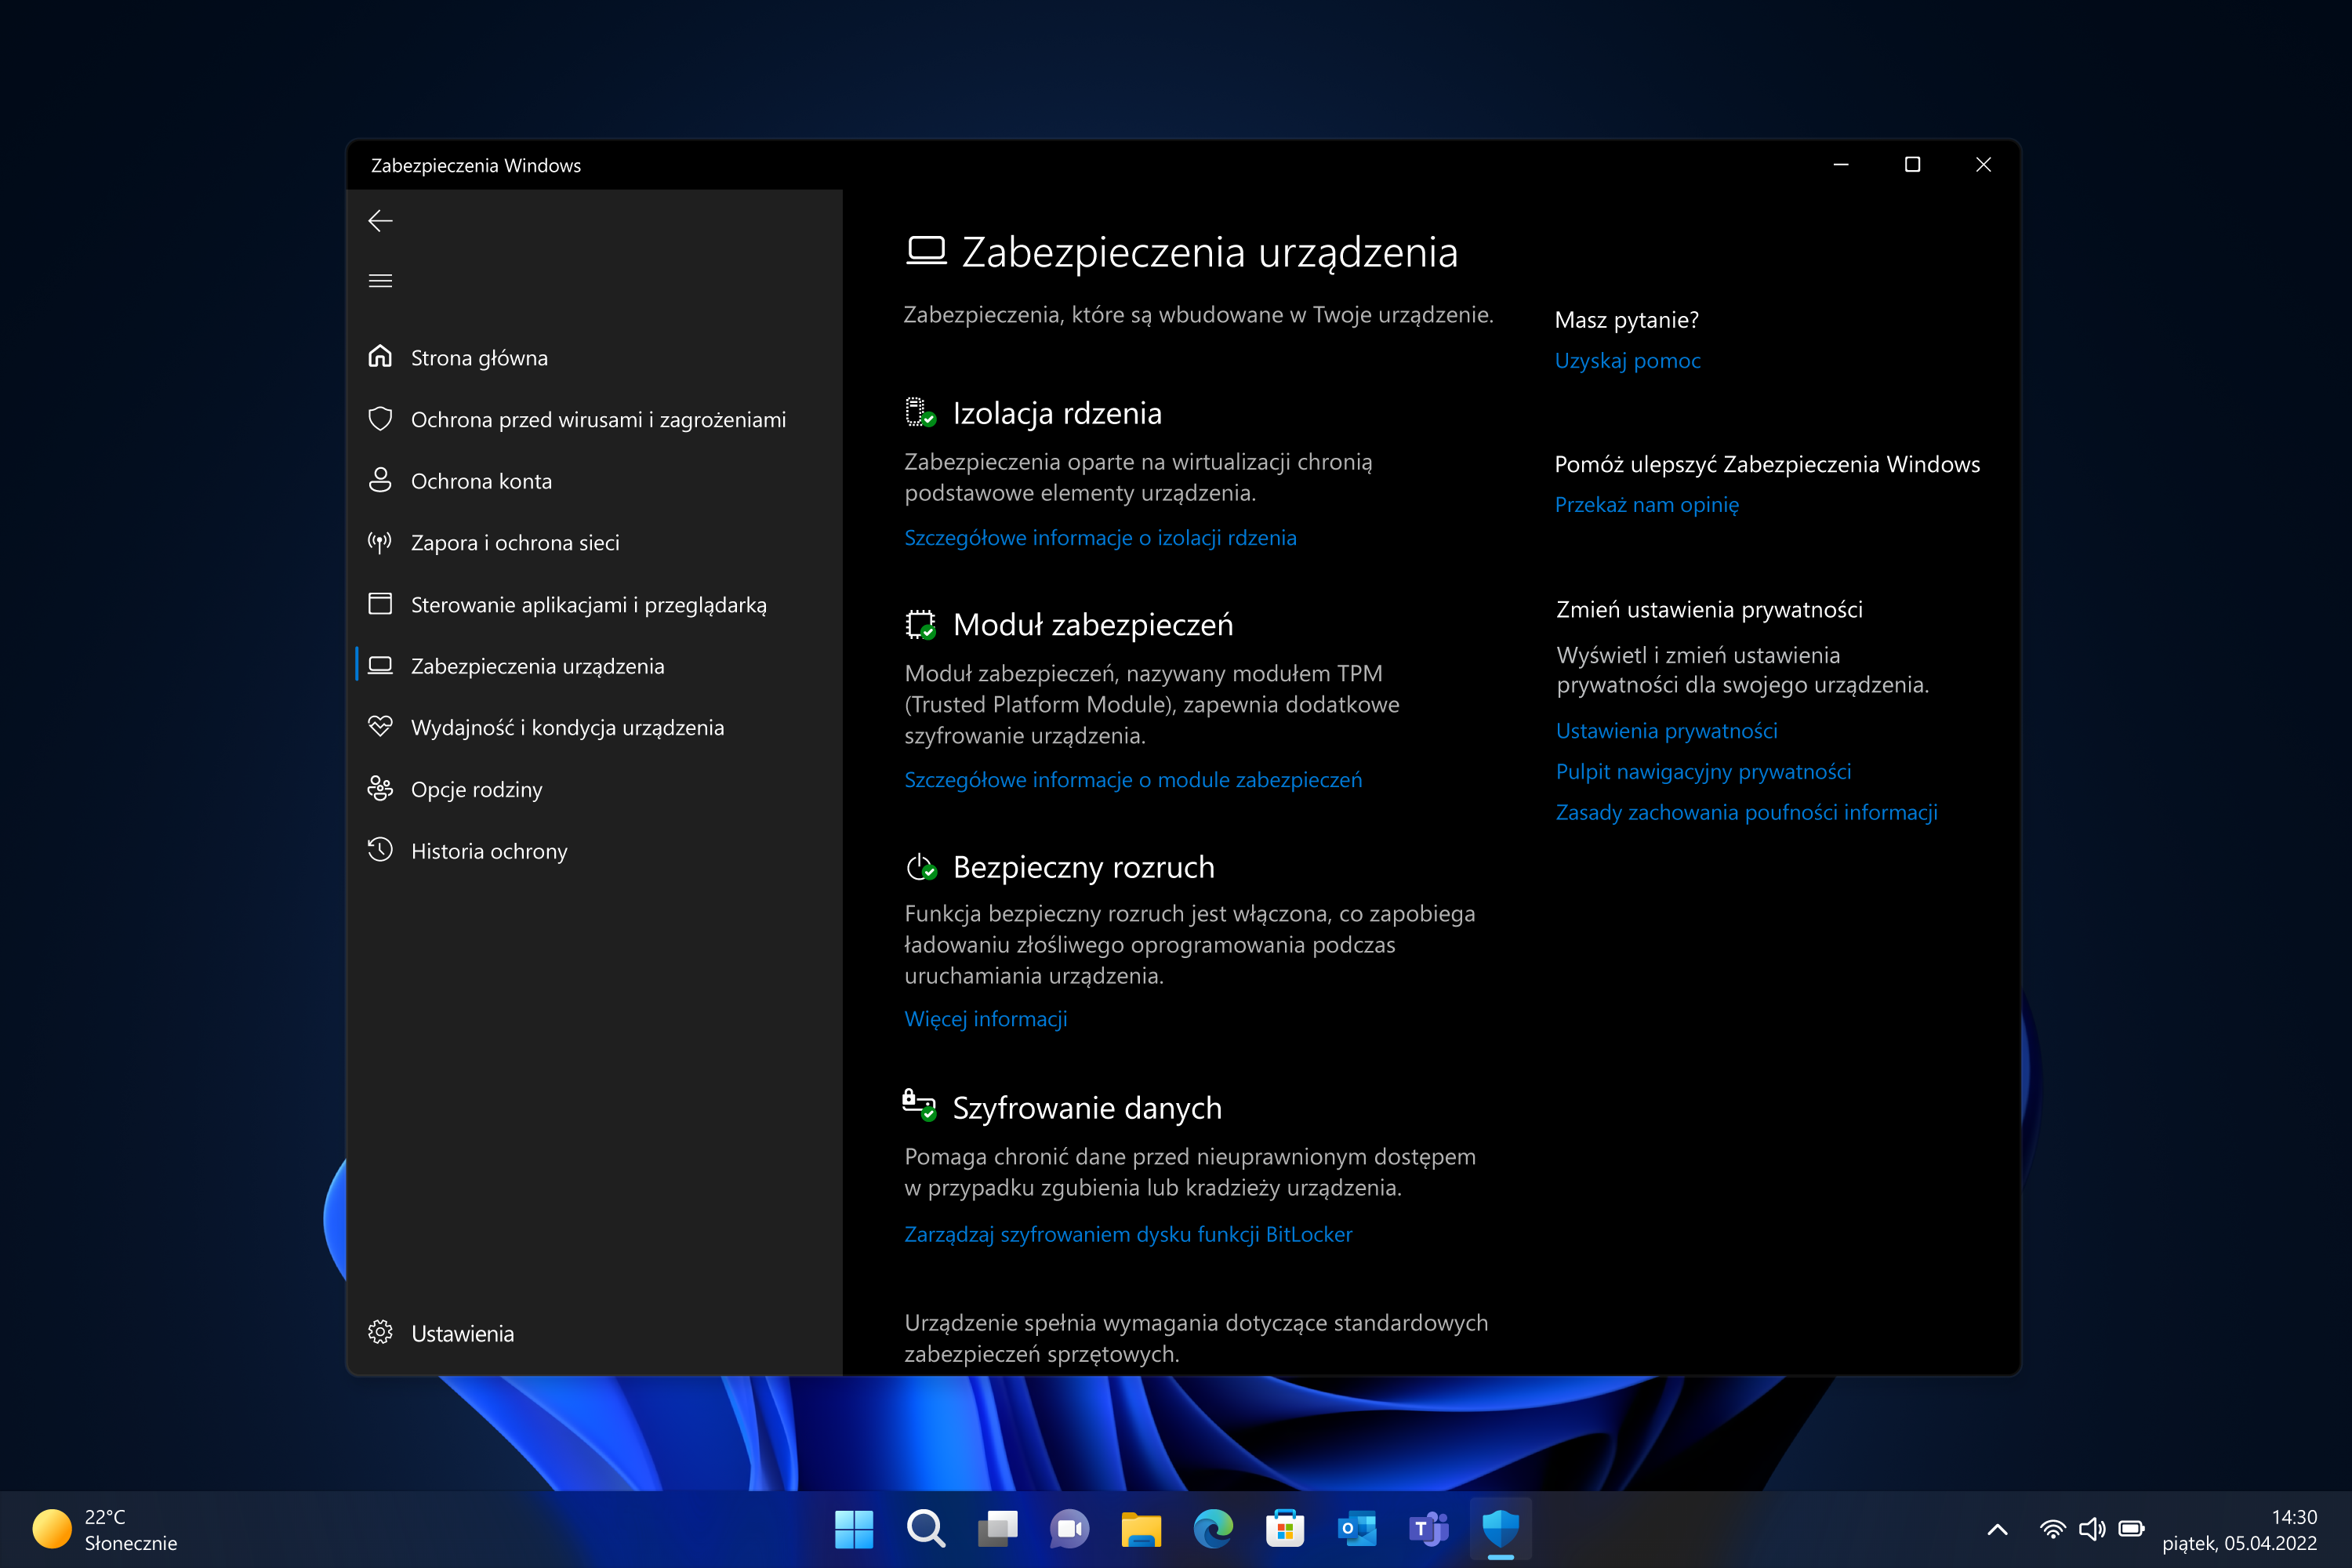Click 'Przekaż nam opinię' feedback link
This screenshot has height=1568, width=2352.
coord(1646,504)
